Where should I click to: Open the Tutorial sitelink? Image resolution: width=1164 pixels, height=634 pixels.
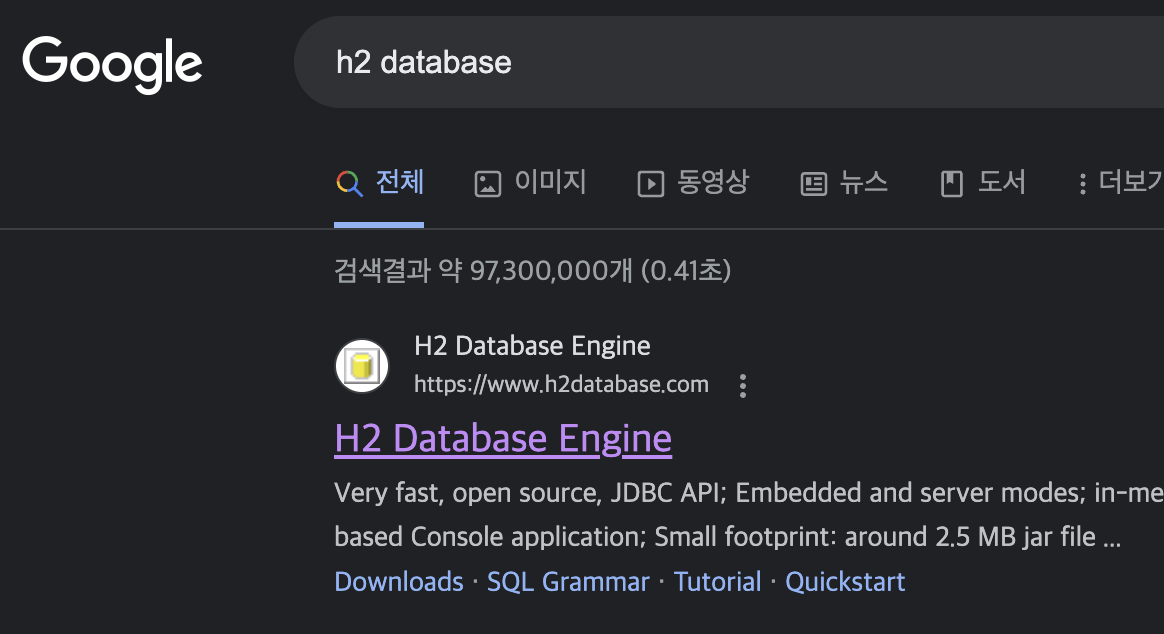[717, 581]
